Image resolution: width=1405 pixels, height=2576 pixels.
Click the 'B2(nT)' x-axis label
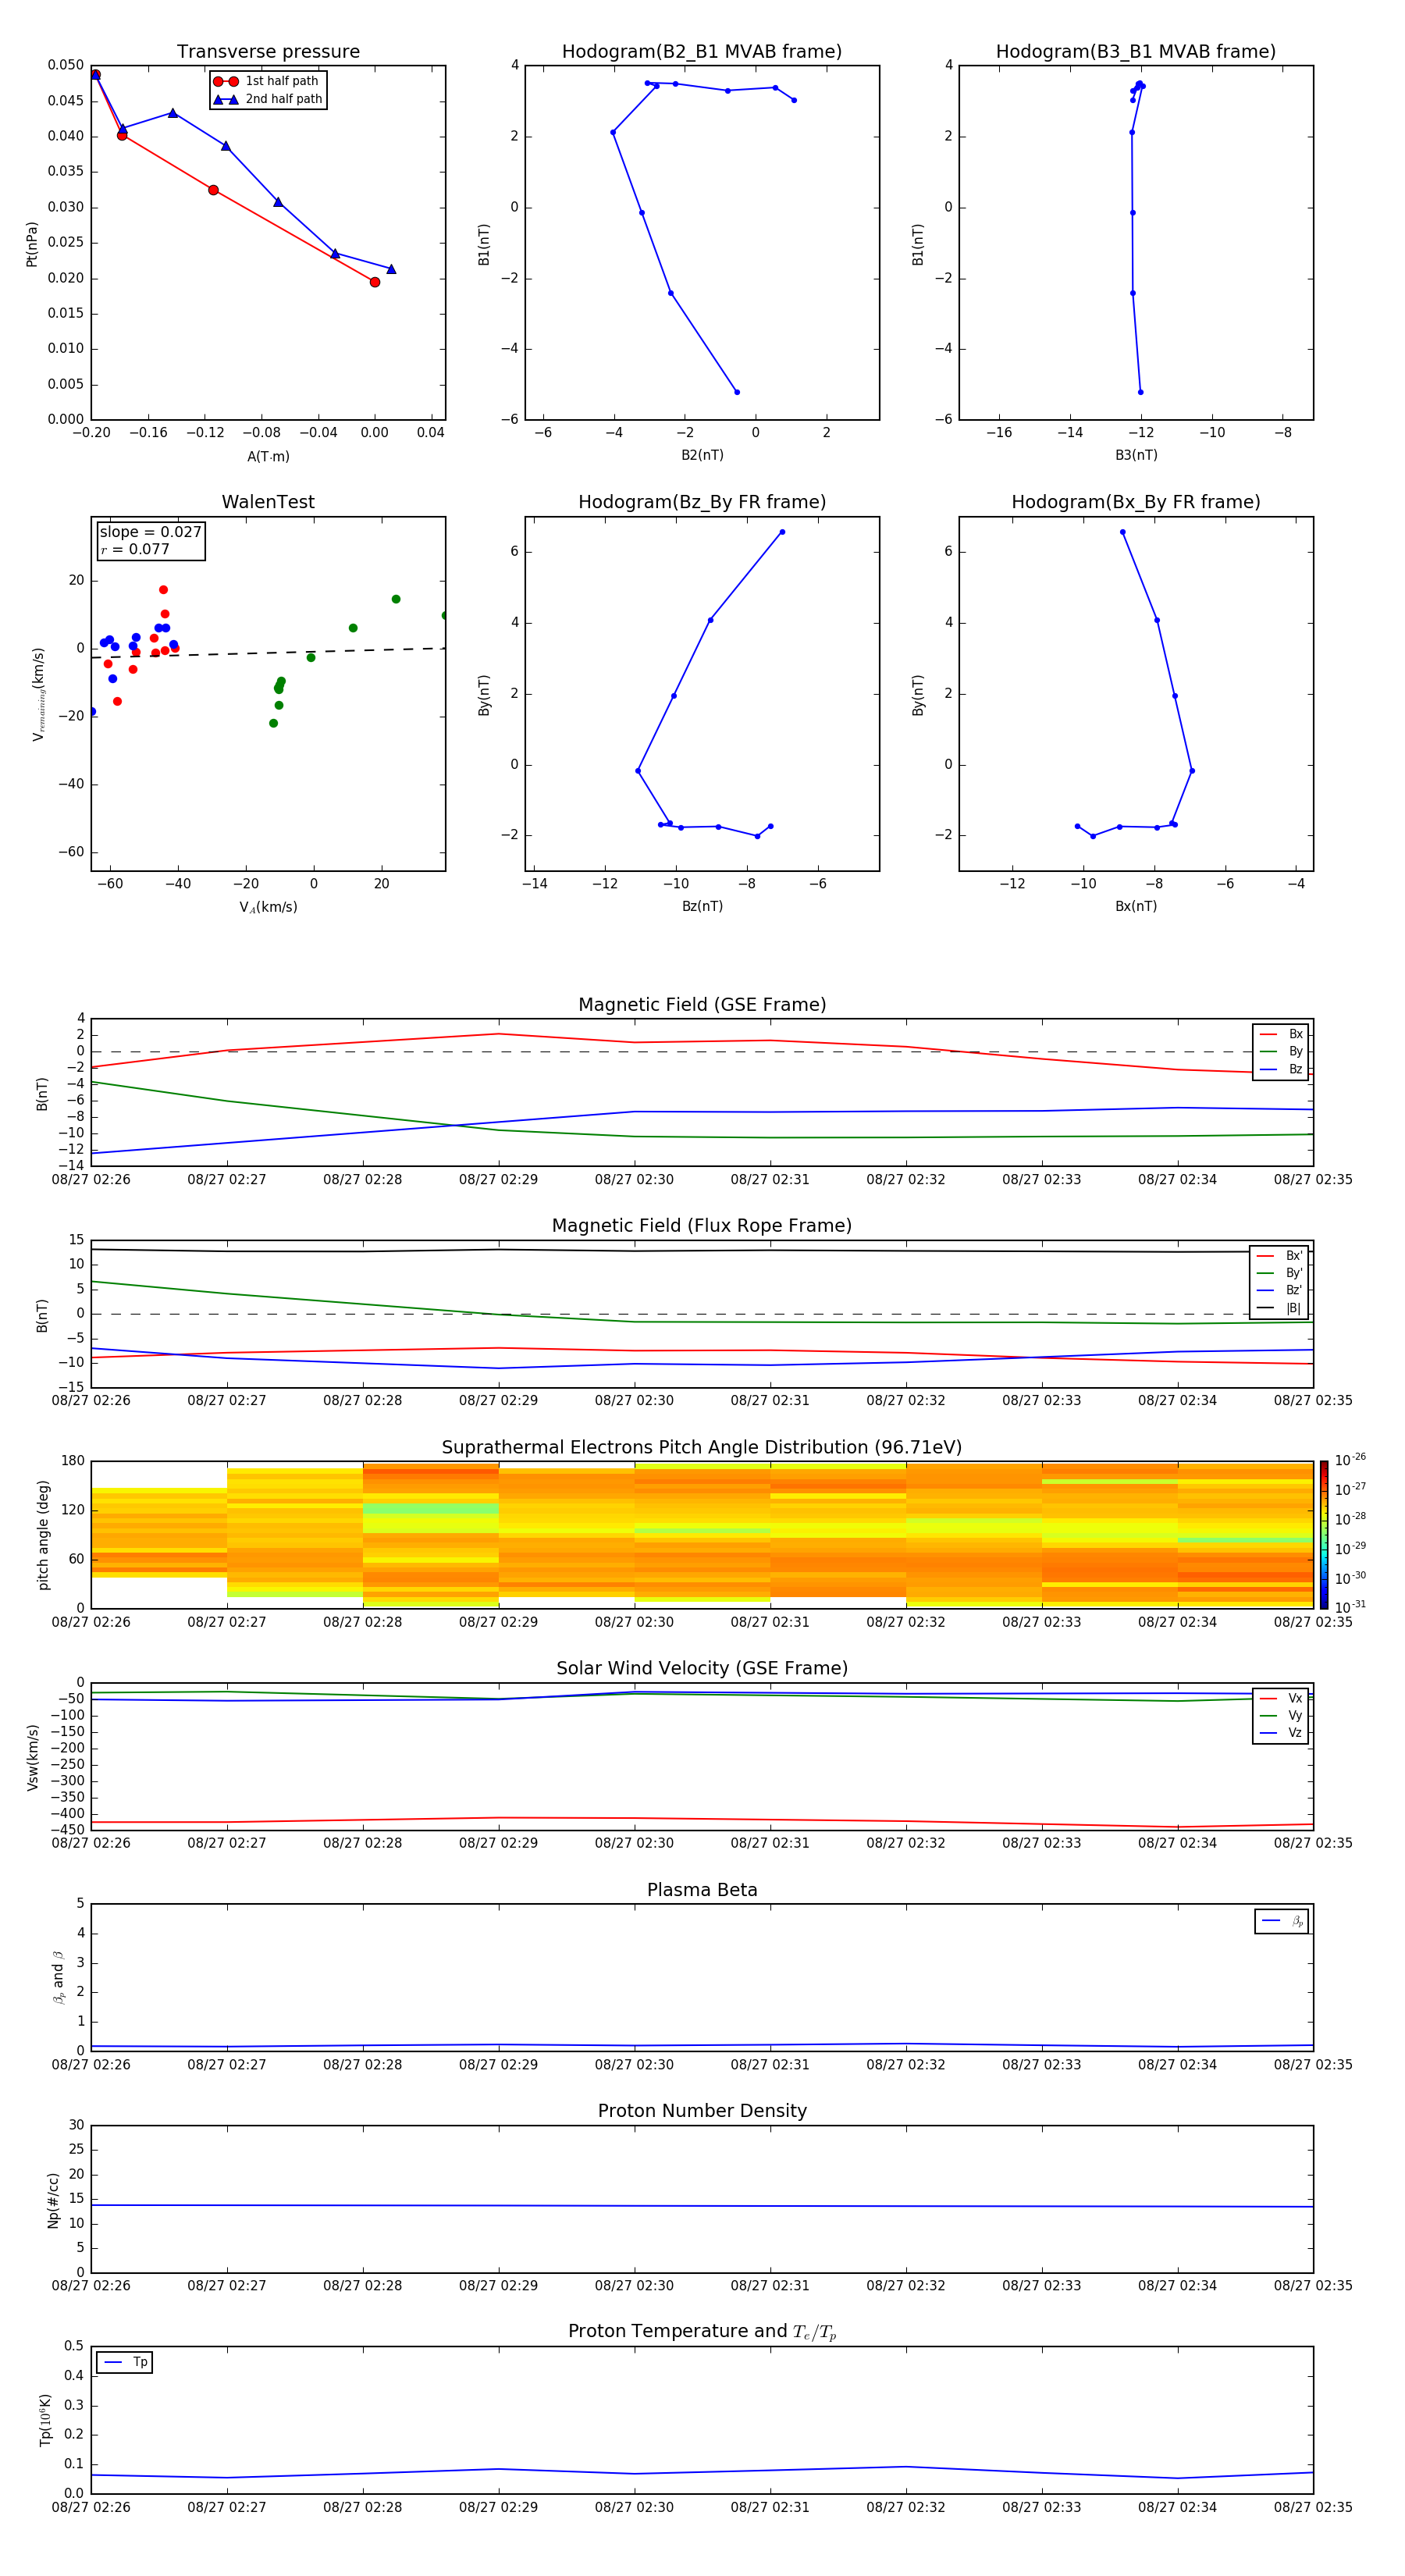pos(702,455)
